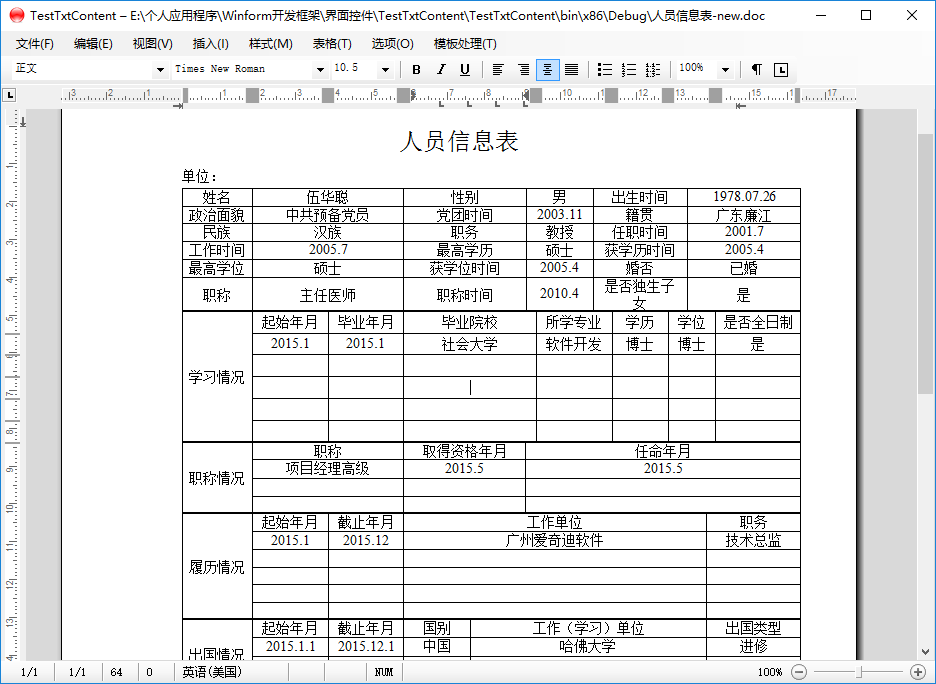Apply bulleted list formatting
936x684 pixels.
(605, 70)
